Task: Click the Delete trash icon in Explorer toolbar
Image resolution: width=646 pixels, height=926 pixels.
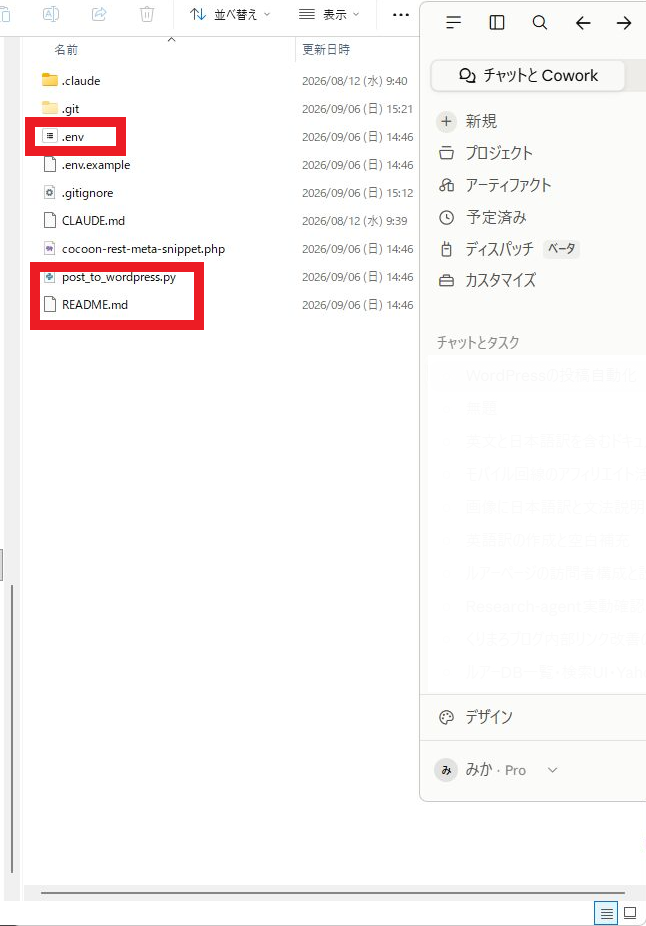Action: pos(147,14)
